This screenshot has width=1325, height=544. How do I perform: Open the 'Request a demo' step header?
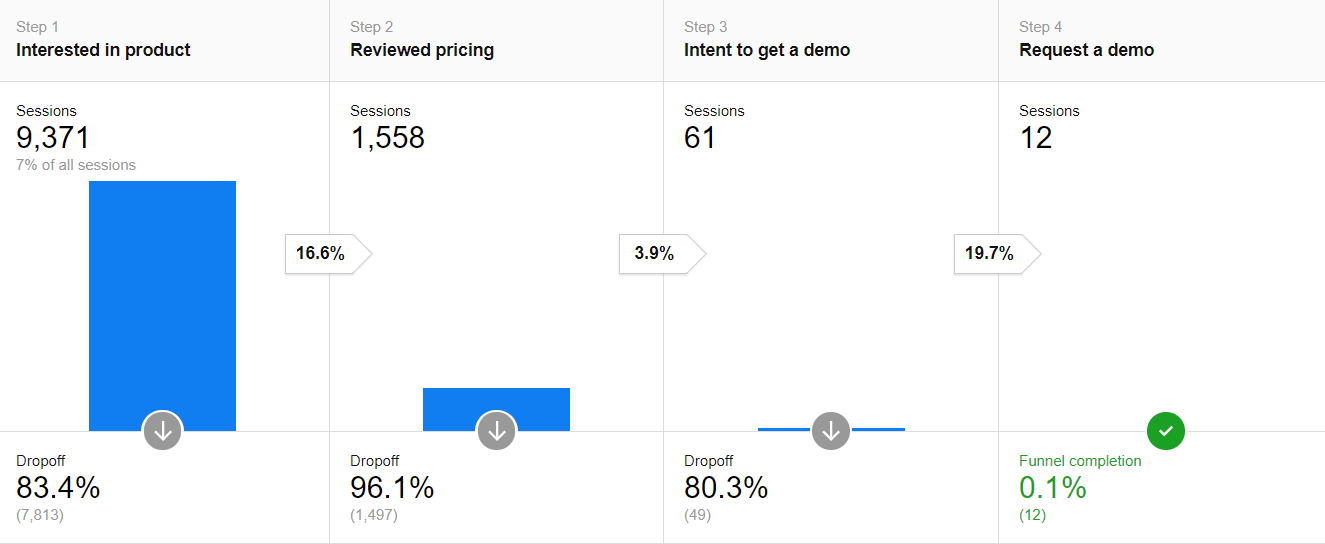tap(1086, 50)
